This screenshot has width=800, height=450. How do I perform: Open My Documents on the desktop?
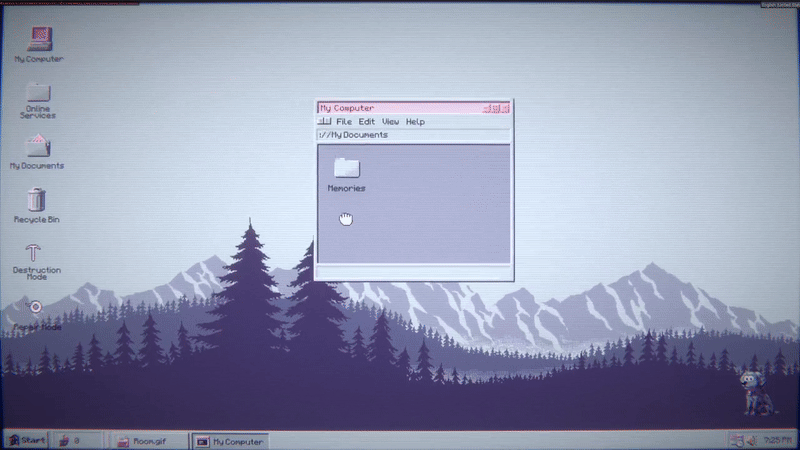[37, 146]
